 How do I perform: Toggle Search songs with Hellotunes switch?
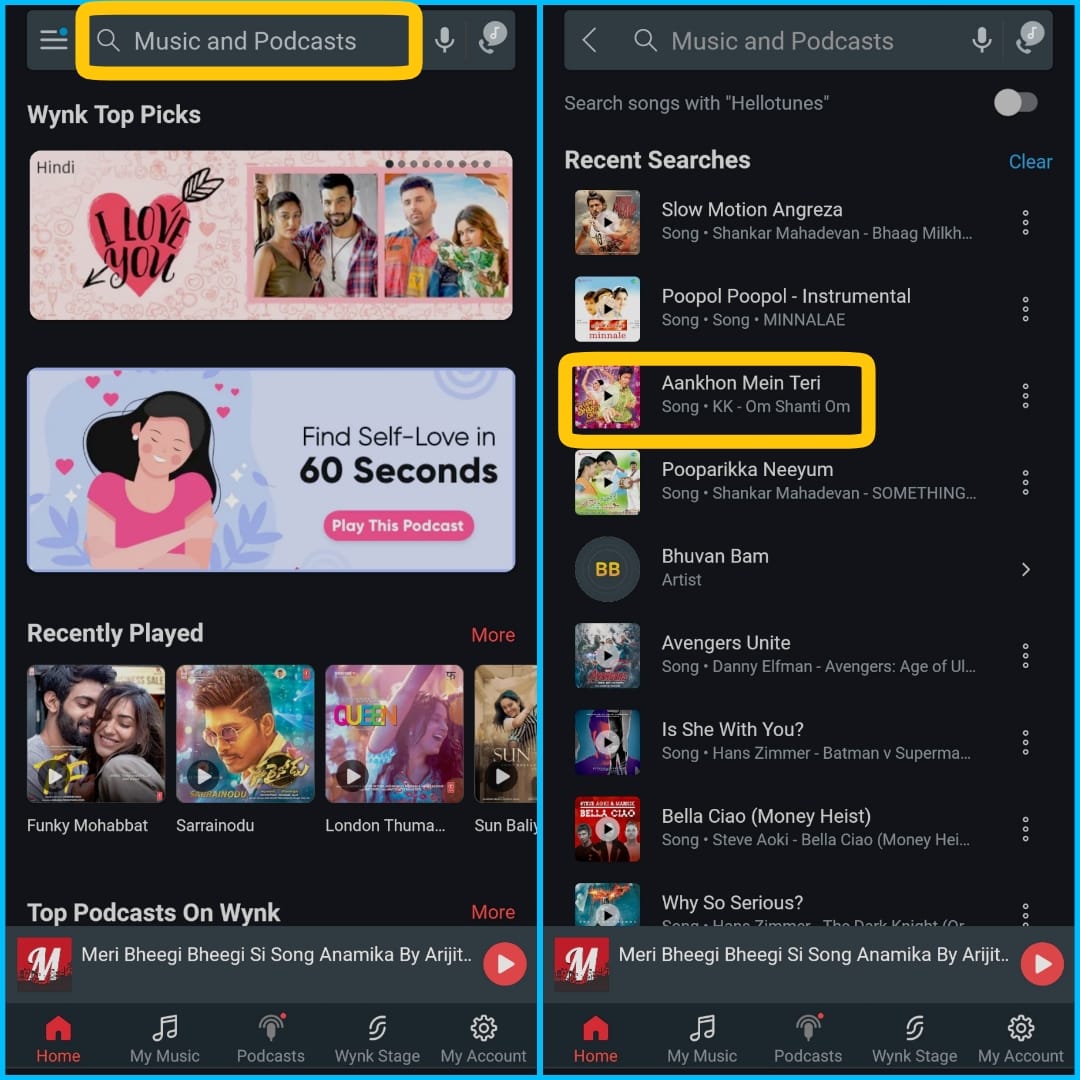click(1015, 103)
